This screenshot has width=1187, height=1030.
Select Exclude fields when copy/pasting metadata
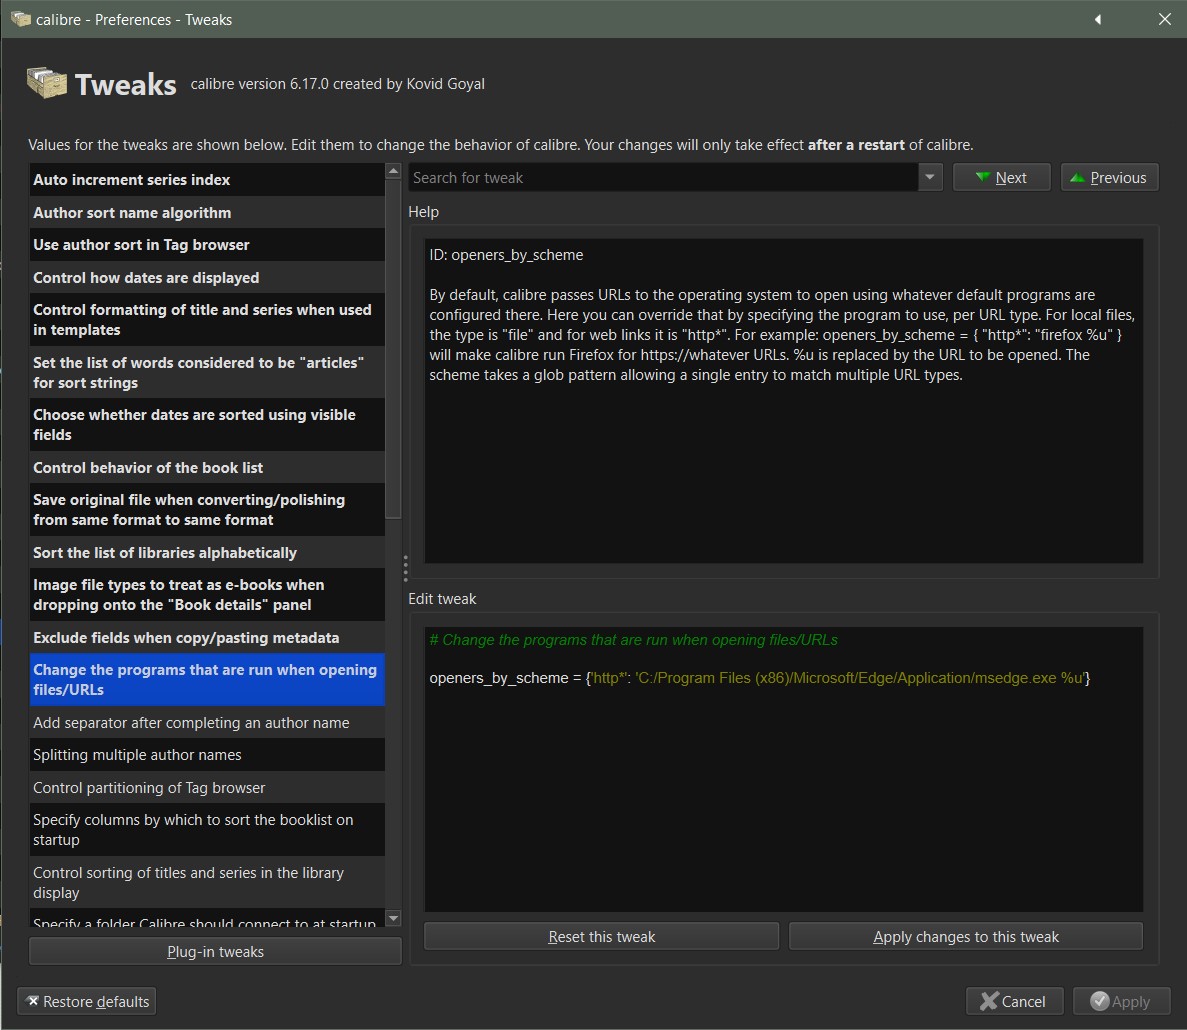tap(207, 637)
